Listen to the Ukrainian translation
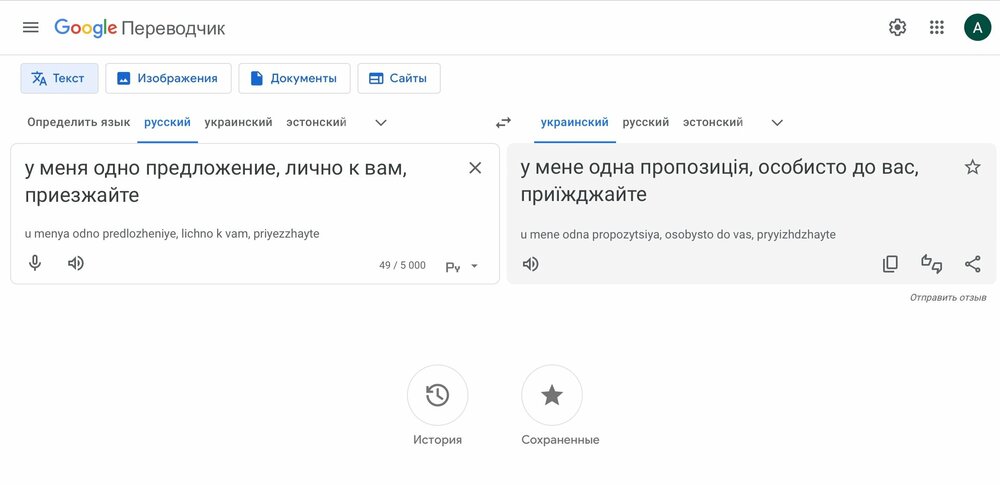Screen dimensions: 1000x485 pyautogui.click(x=531, y=264)
